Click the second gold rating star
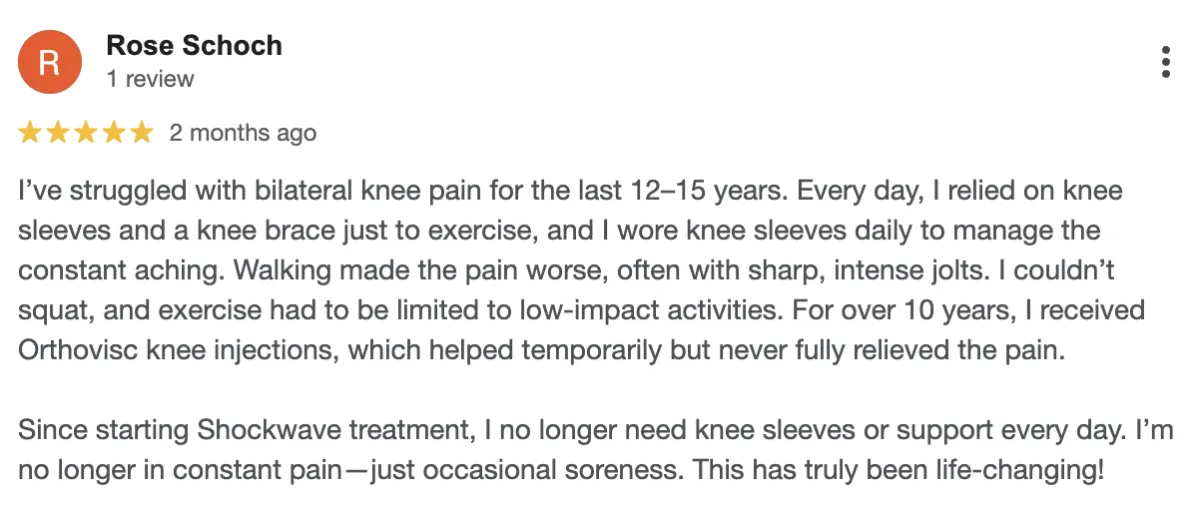Screen dimensions: 1200x513 58,133
